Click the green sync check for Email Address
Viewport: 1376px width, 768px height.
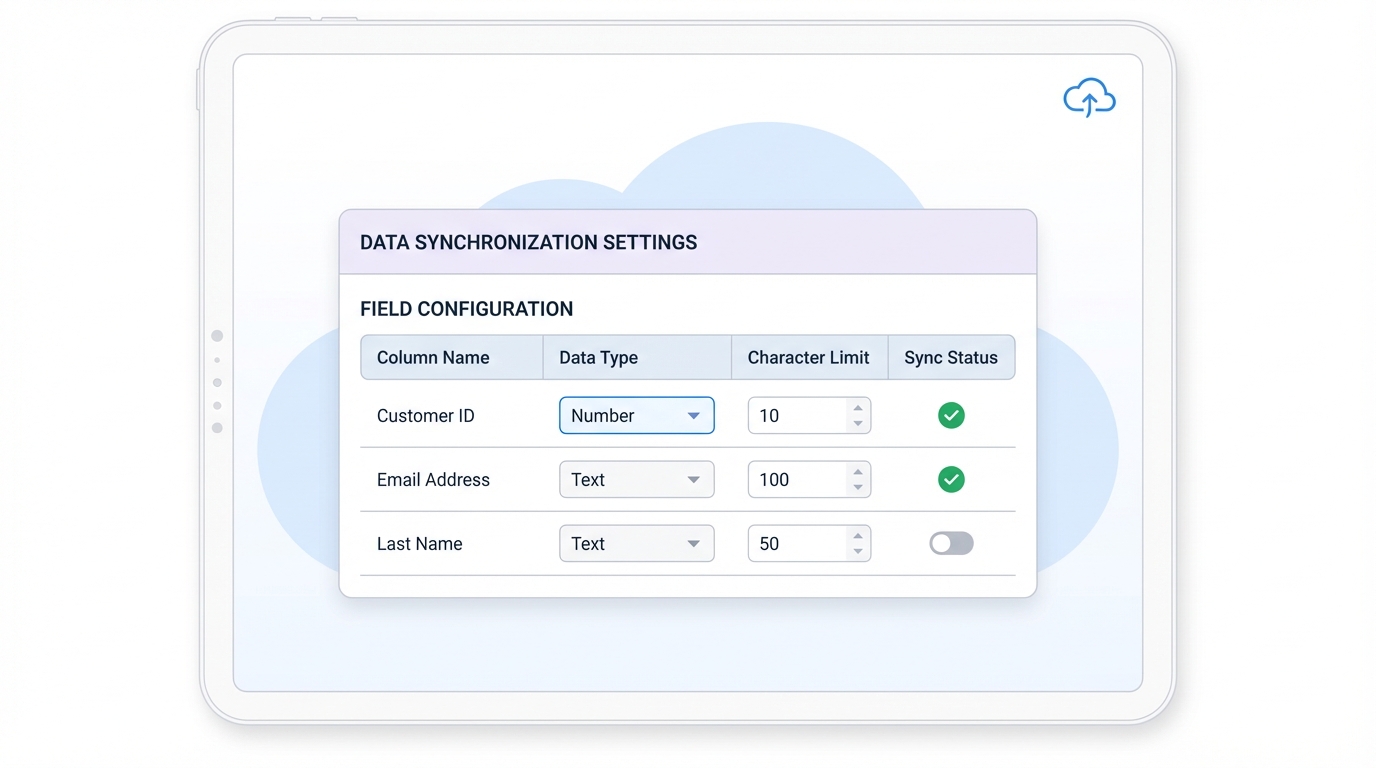(951, 479)
